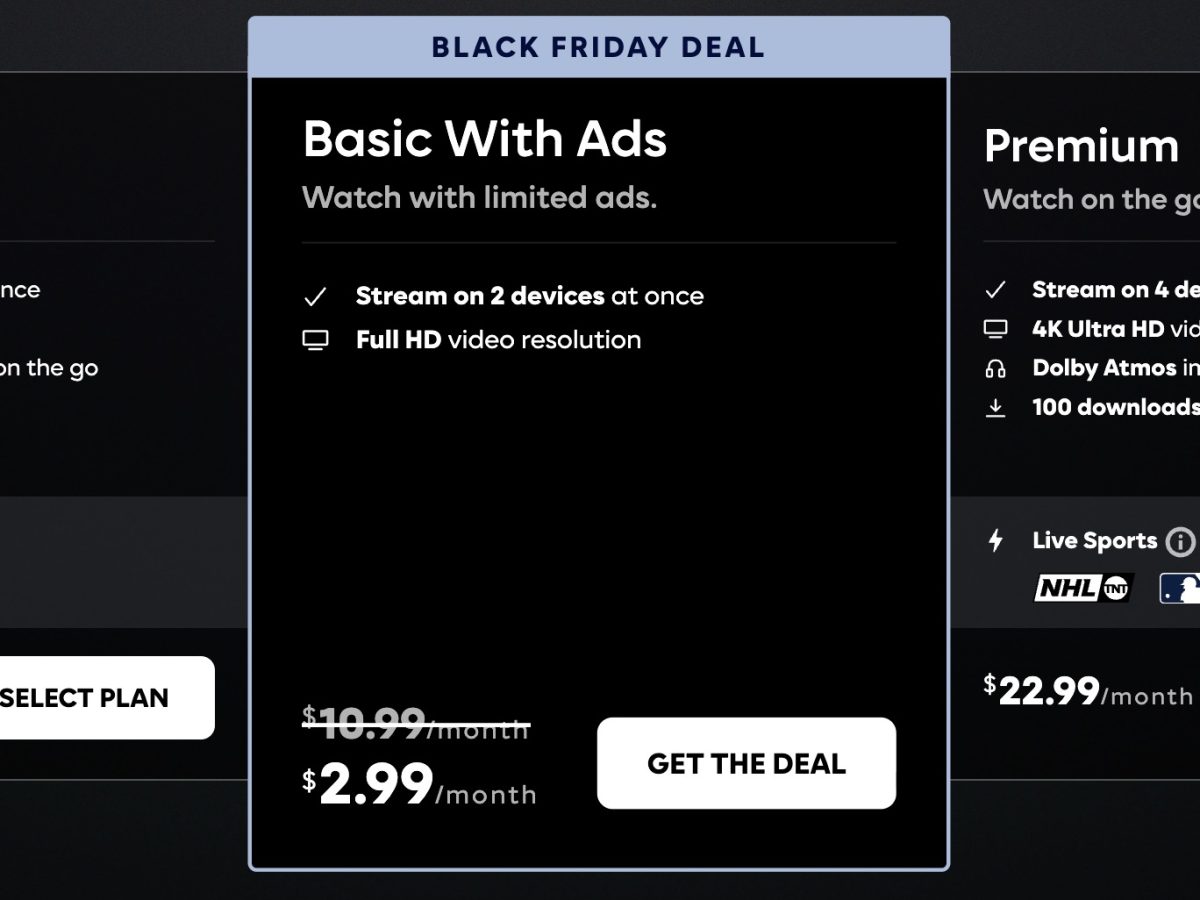Click the checkmark beside Stream on 2 devices
This screenshot has width=1200, height=900.
pyautogui.click(x=315, y=297)
